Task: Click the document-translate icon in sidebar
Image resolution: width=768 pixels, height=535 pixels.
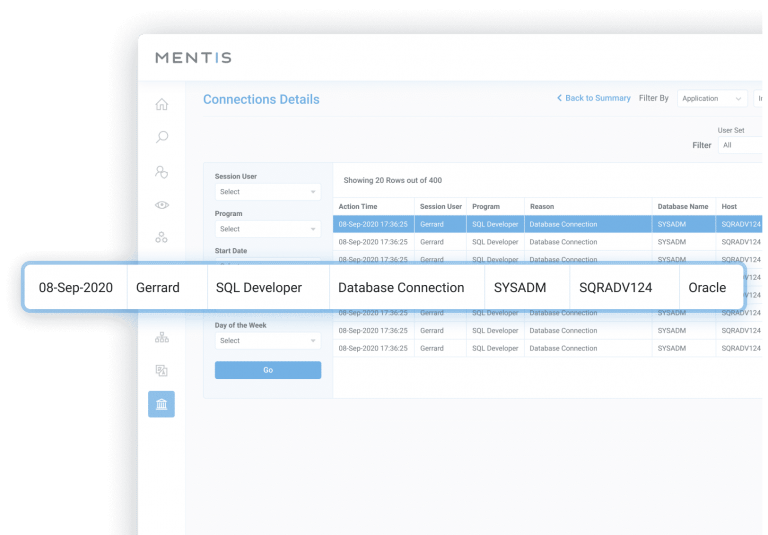Action: tap(161, 371)
